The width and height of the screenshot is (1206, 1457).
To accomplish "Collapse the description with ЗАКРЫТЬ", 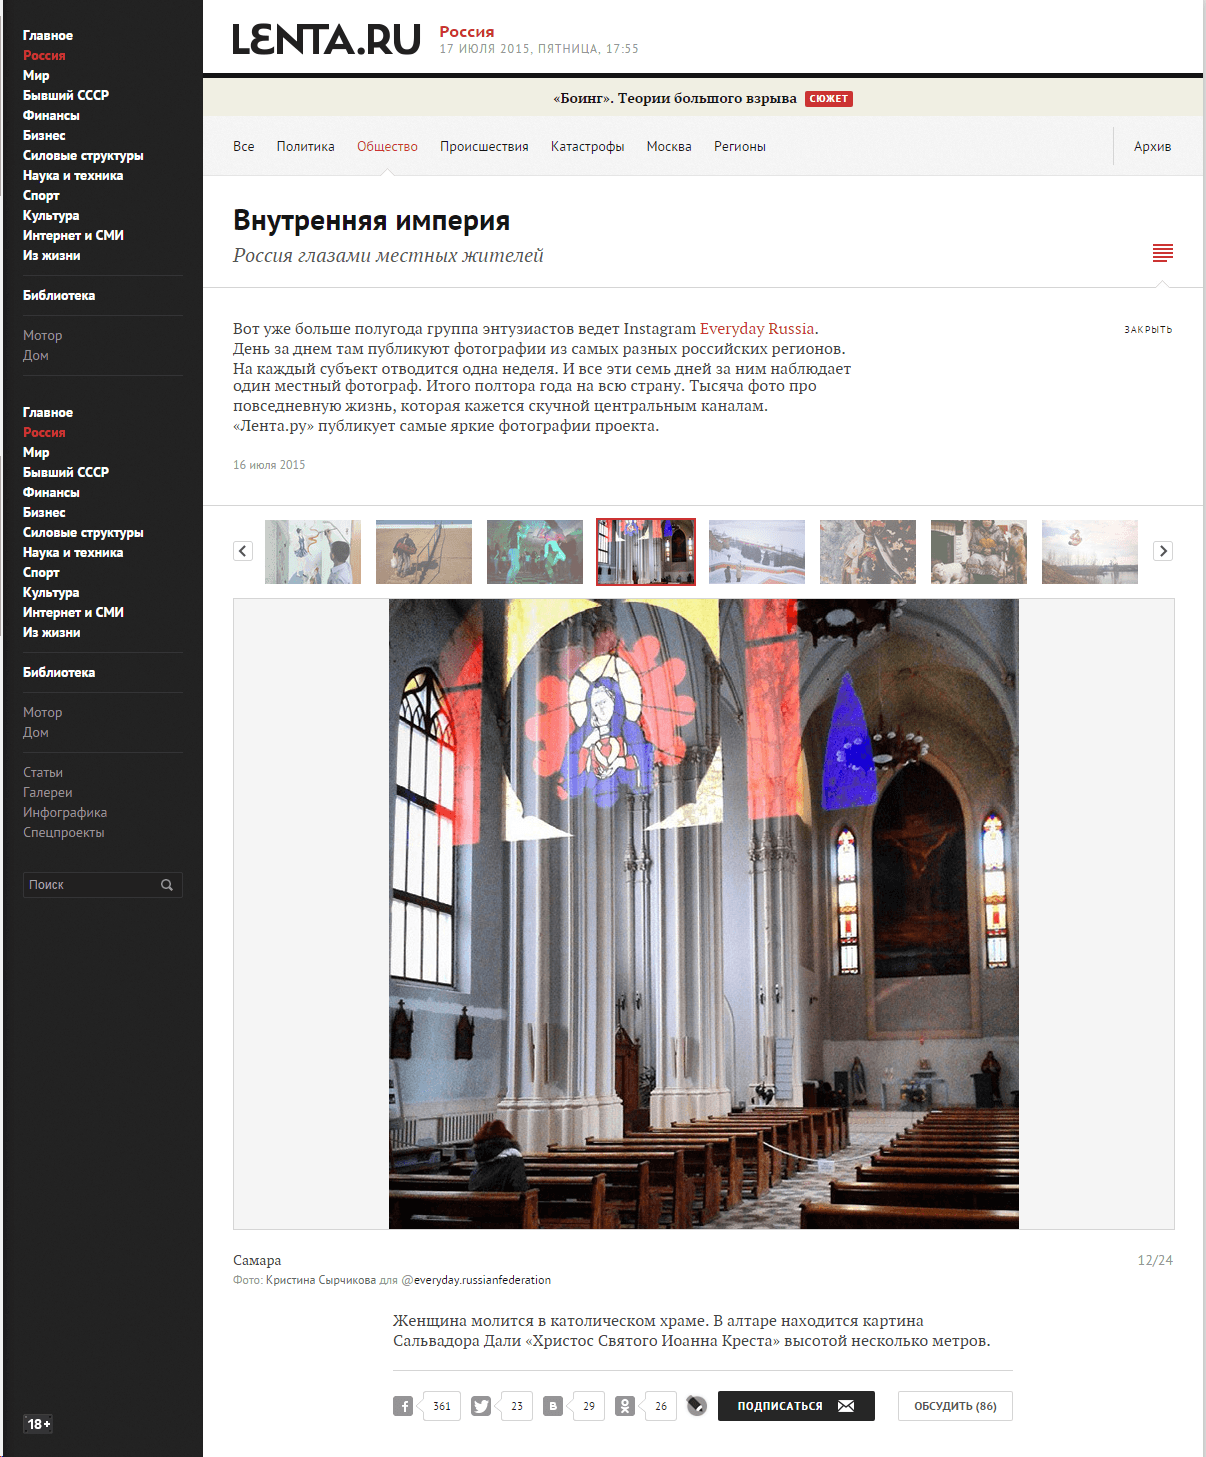I will click(x=1147, y=330).
